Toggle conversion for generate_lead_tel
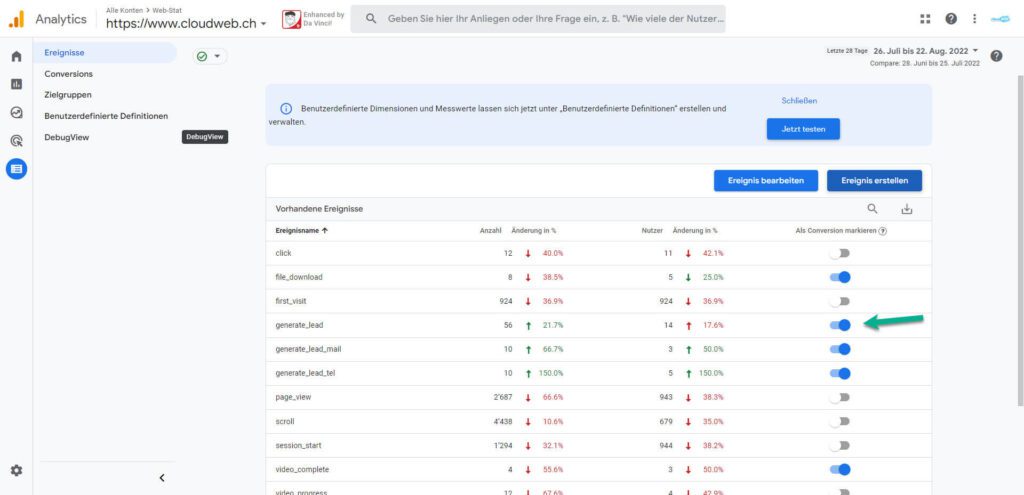 (840, 373)
